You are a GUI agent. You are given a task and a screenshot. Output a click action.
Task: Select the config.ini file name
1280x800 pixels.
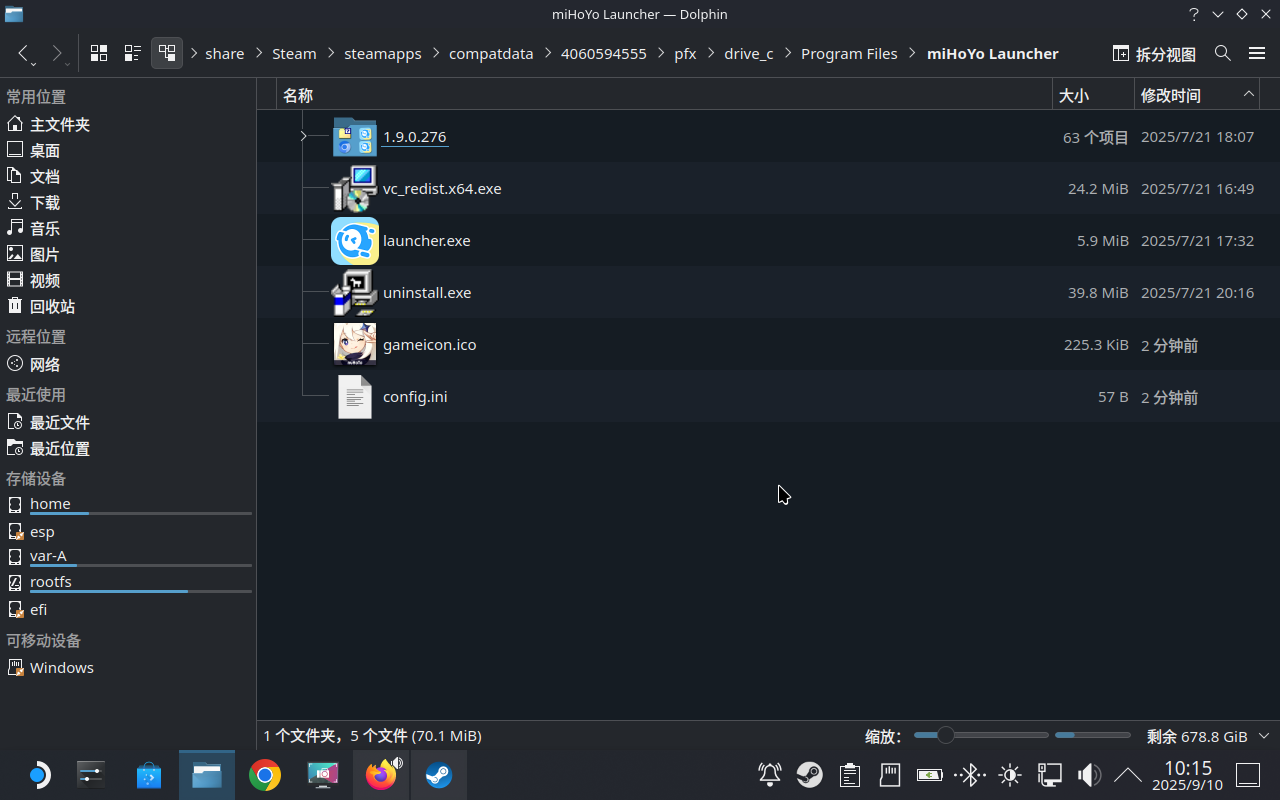(x=415, y=396)
